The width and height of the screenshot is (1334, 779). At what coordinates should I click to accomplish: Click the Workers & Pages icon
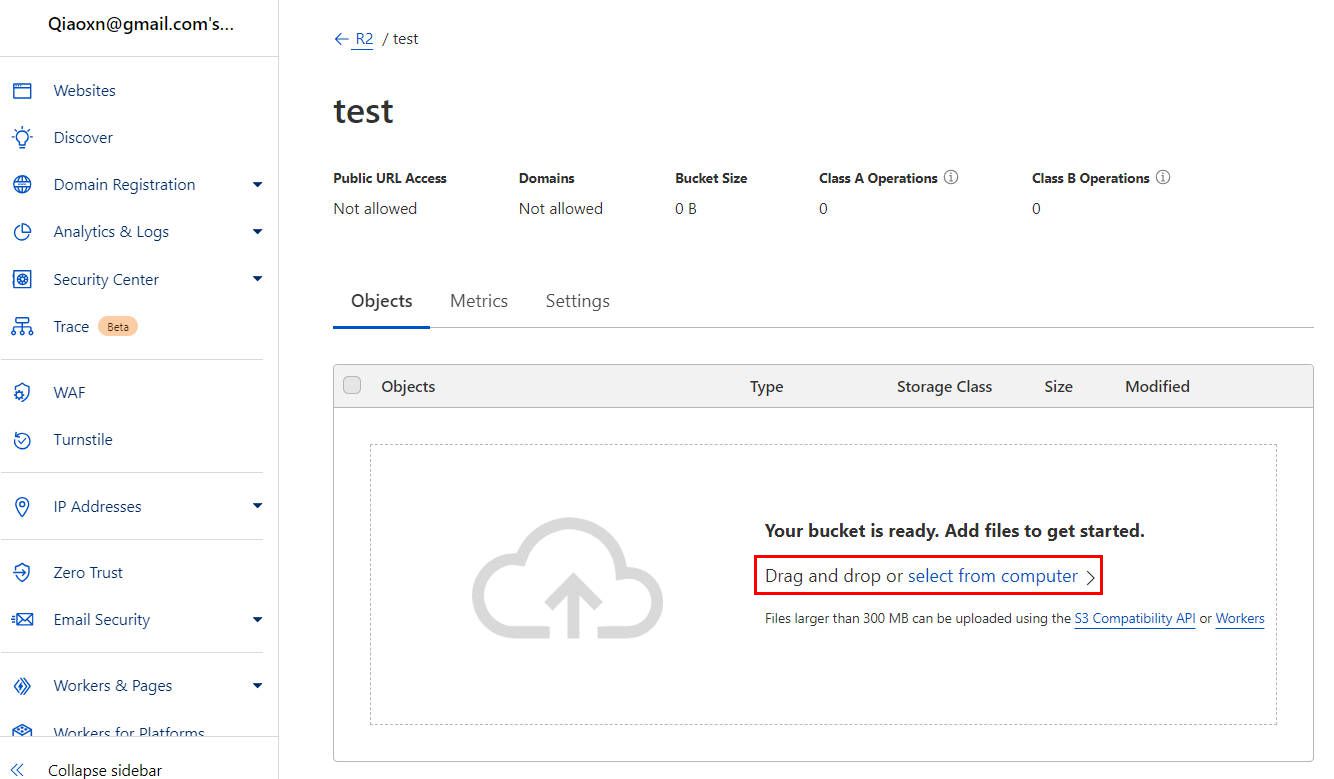(x=22, y=686)
